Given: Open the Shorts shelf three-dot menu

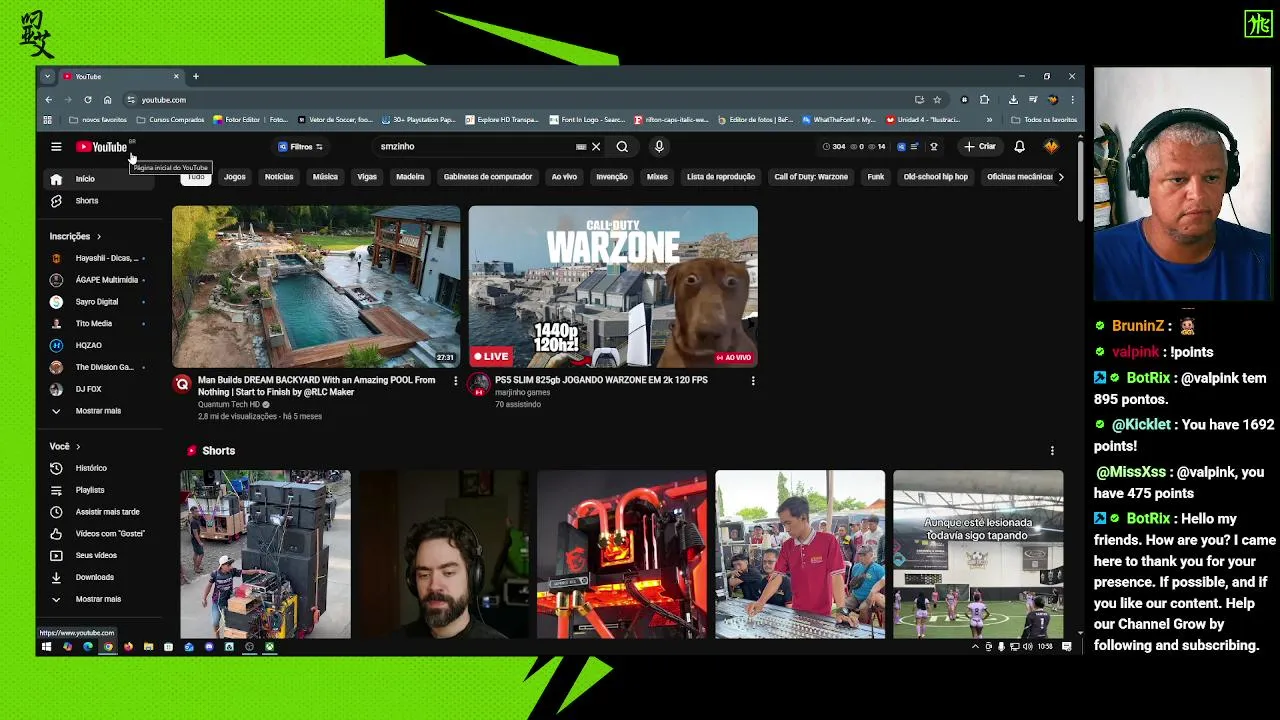Looking at the screenshot, I should click(1052, 451).
